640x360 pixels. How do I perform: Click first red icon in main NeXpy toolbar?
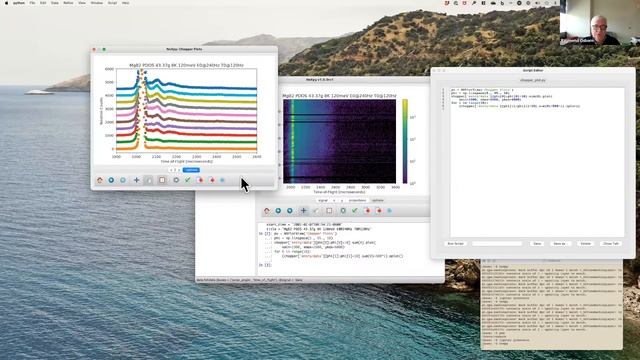367,211
